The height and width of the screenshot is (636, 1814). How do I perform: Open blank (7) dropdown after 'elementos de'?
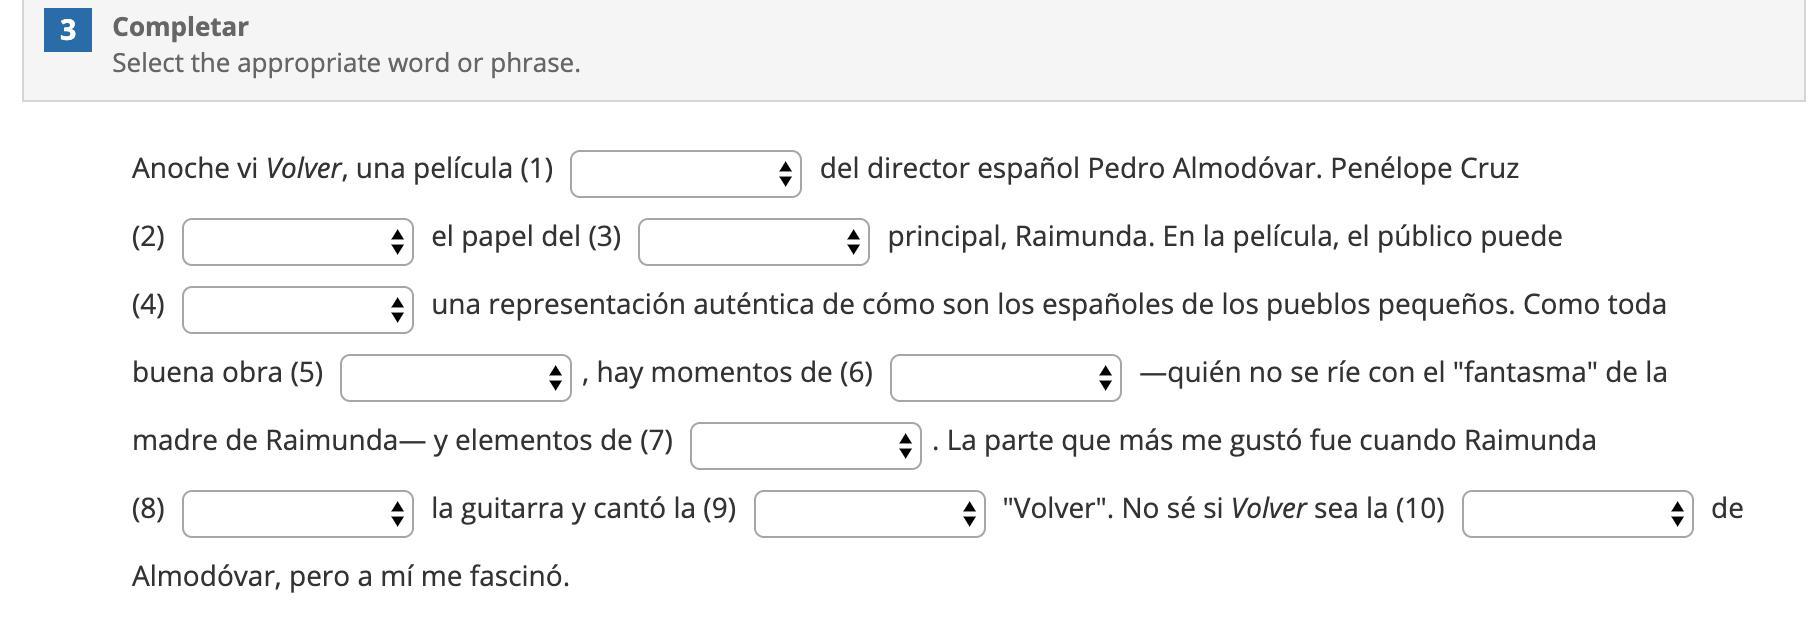[x=805, y=446]
